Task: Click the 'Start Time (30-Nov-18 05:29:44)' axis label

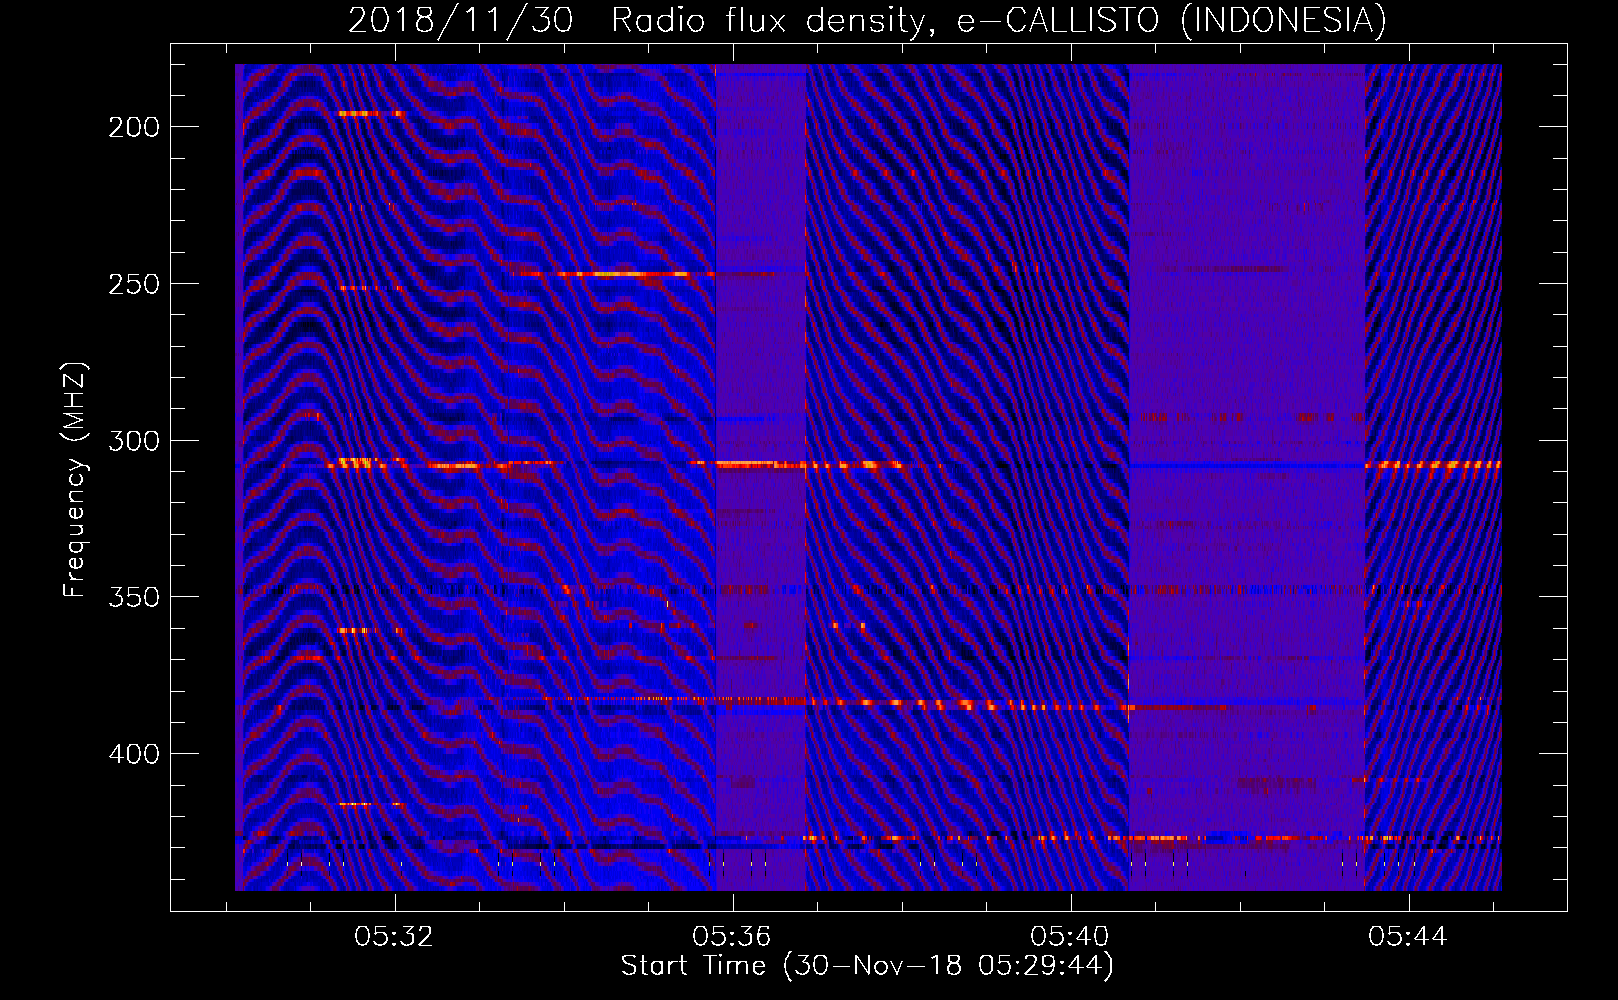Action: click(x=867, y=966)
